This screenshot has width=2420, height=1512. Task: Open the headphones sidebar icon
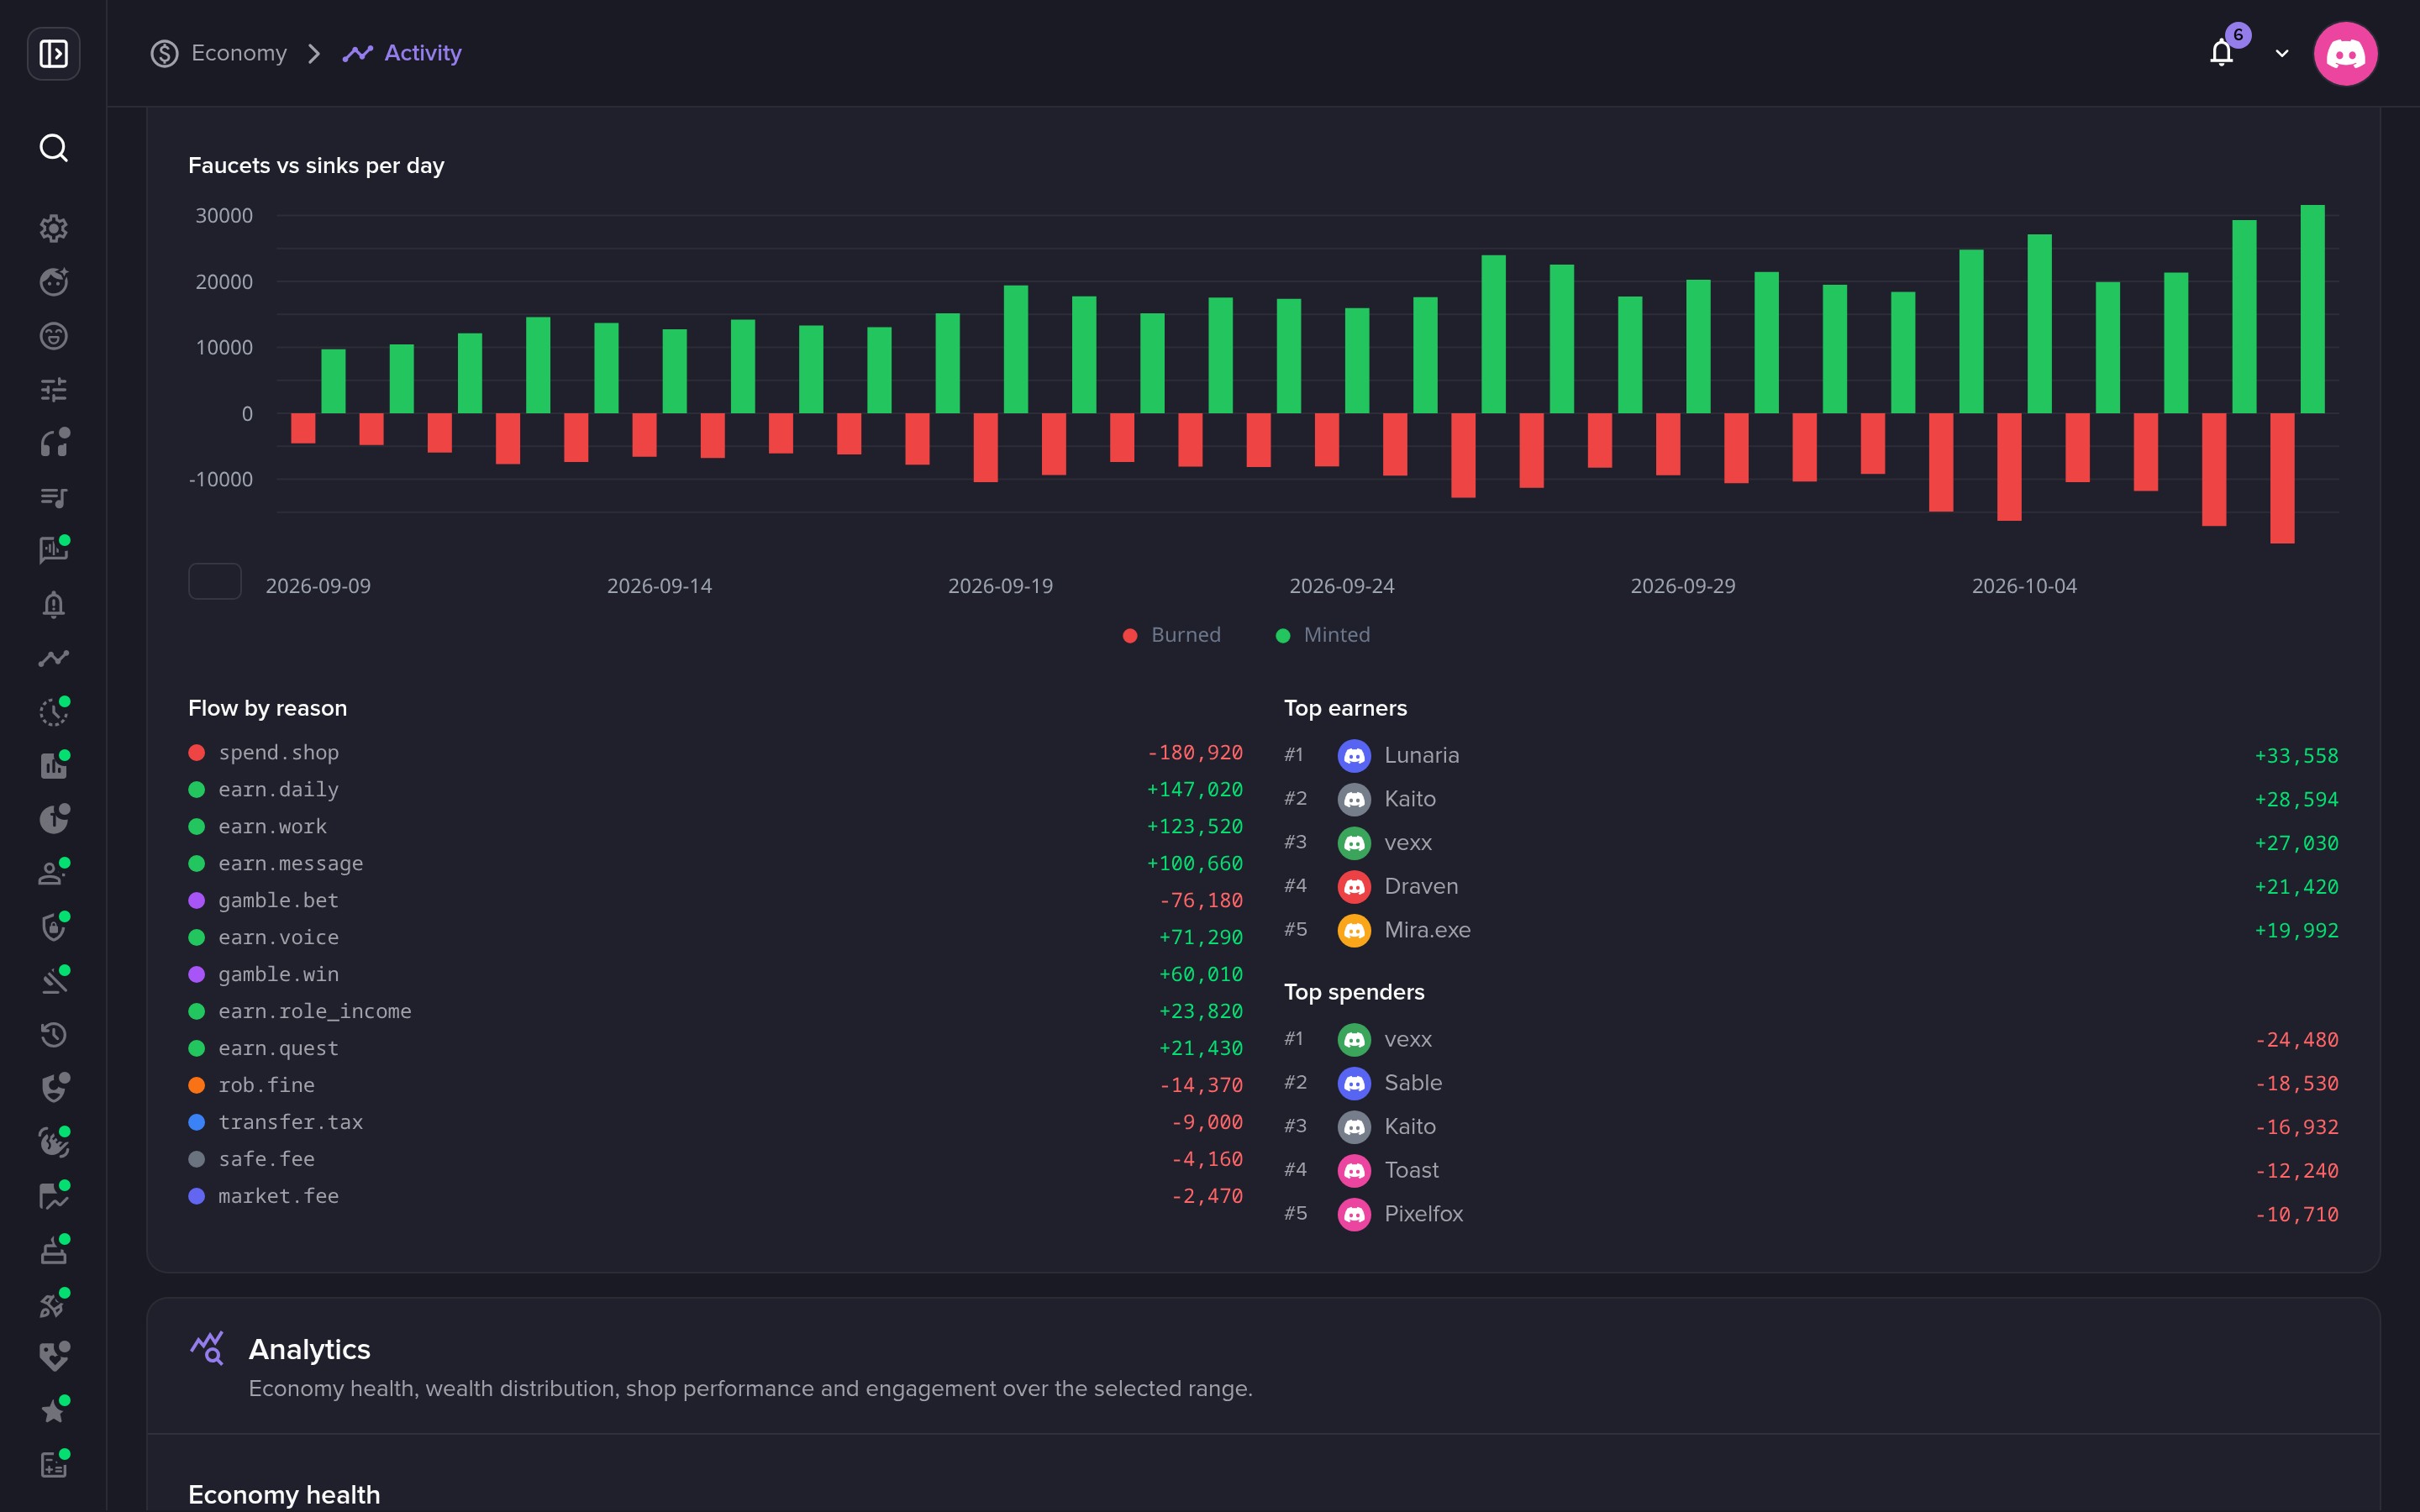pyautogui.click(x=53, y=443)
